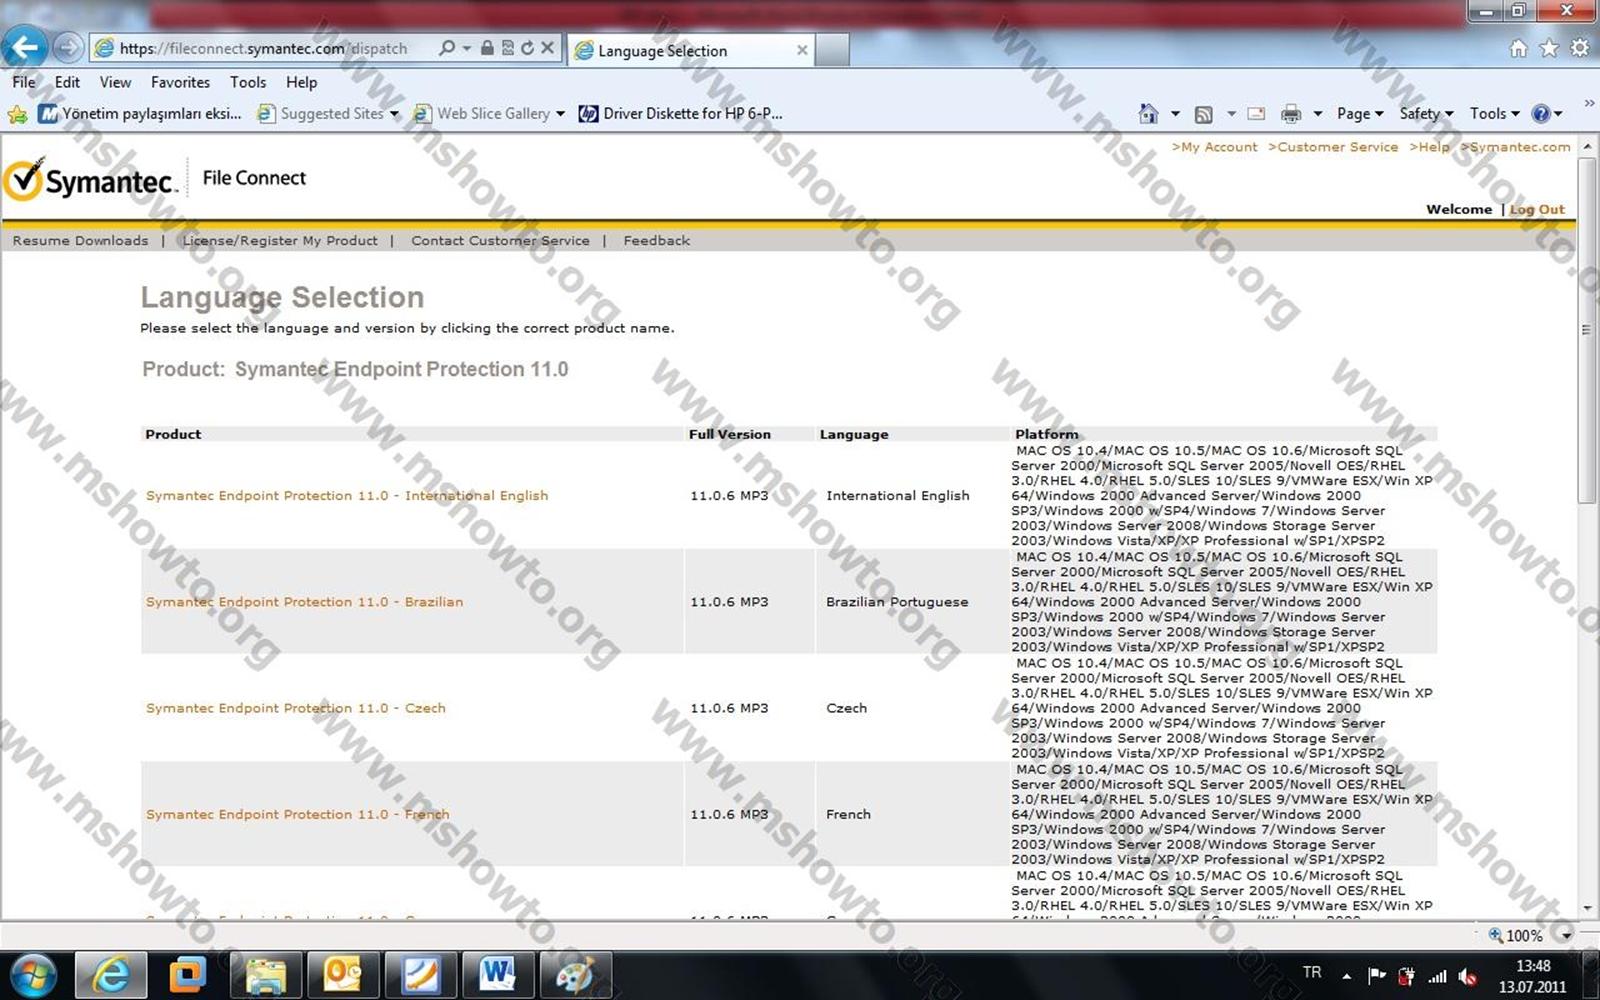The width and height of the screenshot is (1600, 1000).
Task: Close the Language Selection tab
Action: click(x=802, y=50)
